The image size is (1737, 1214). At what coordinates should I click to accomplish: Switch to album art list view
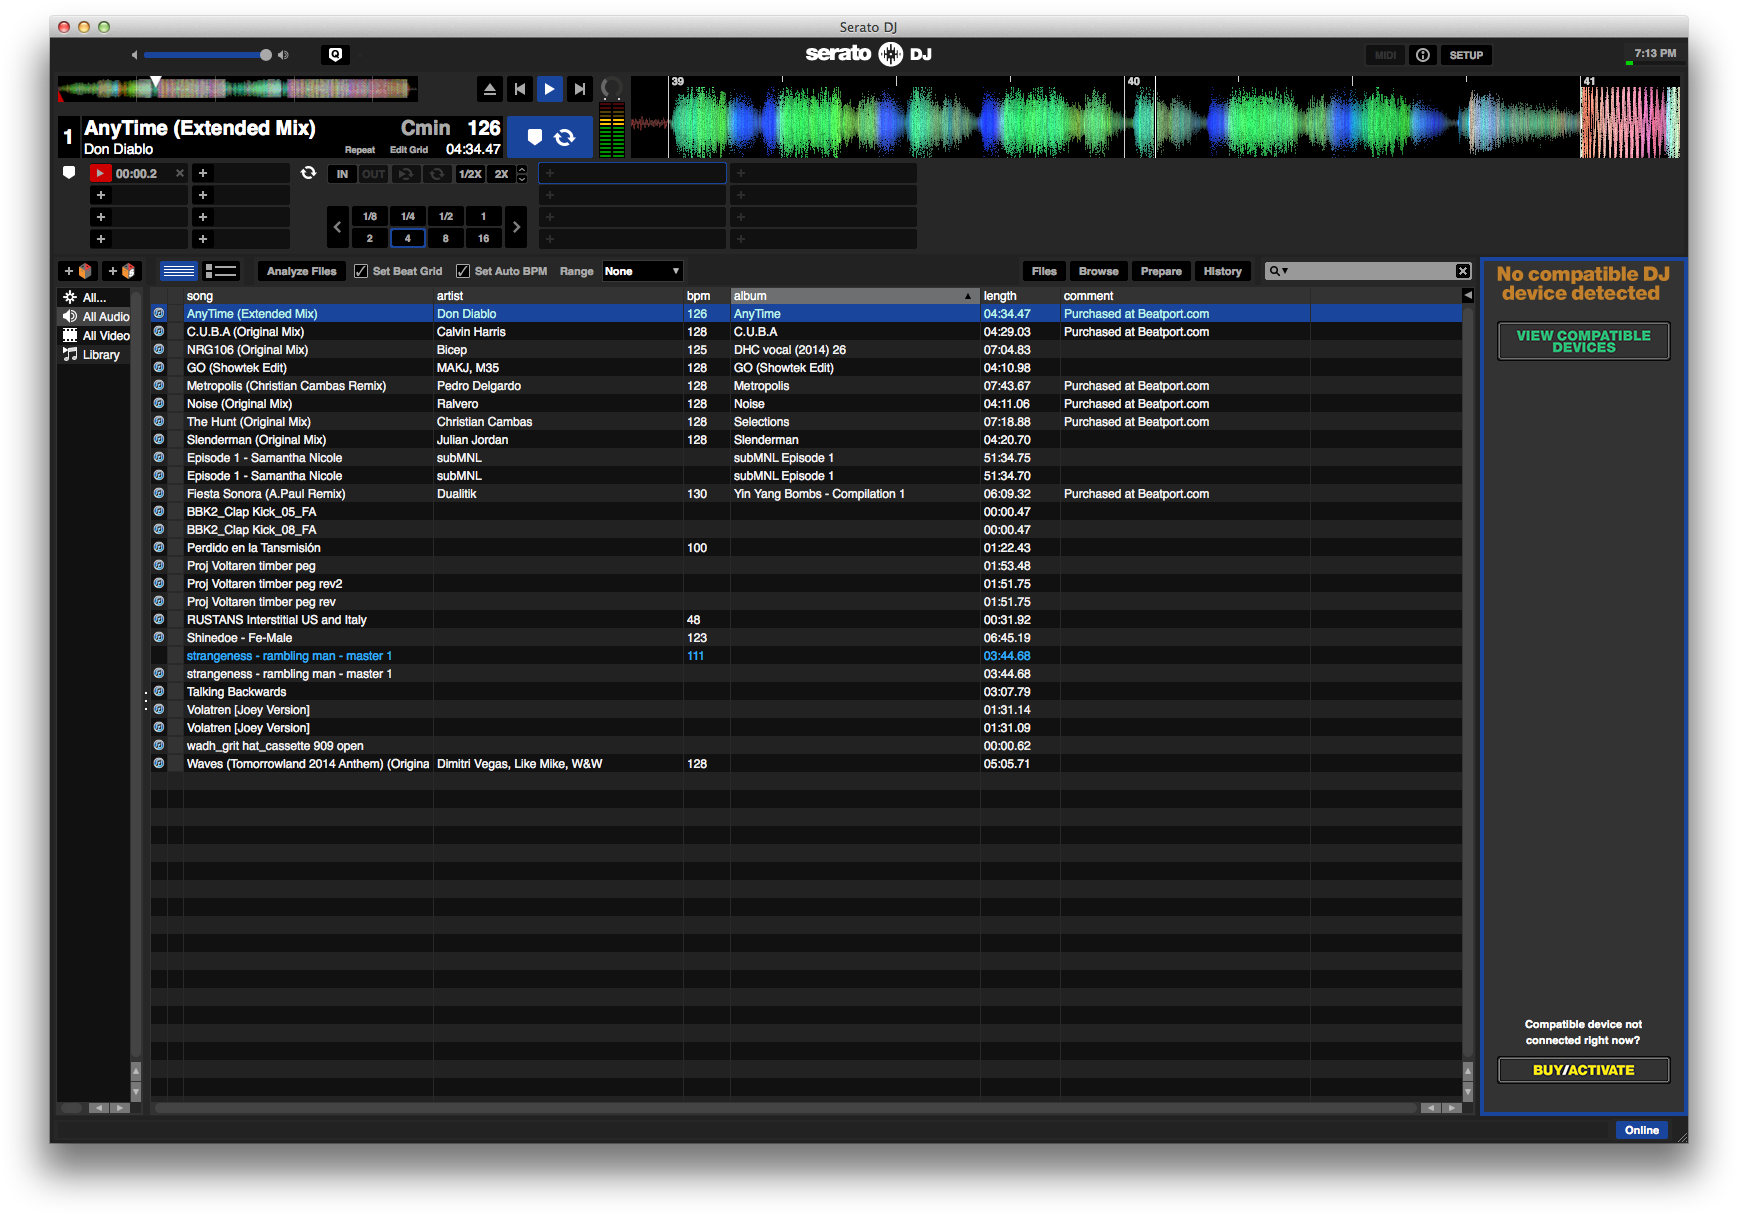tap(221, 271)
